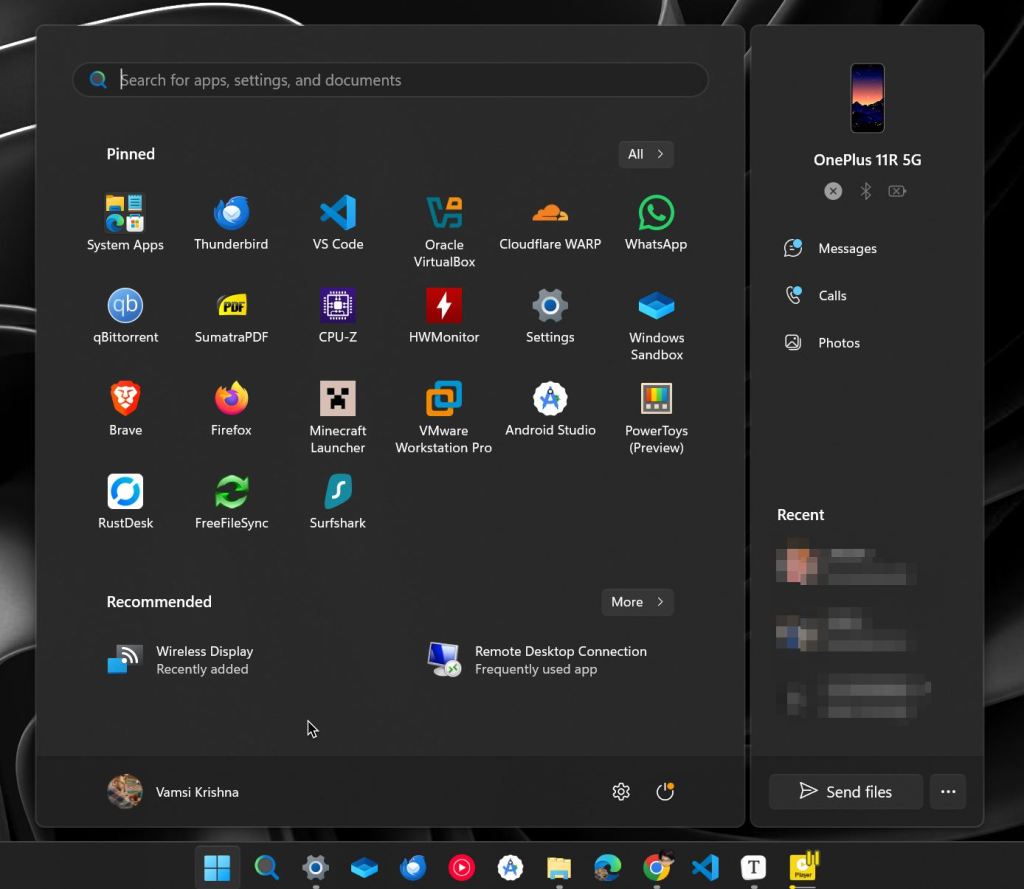Open phone Photos
The width and height of the screenshot is (1024, 889).
pos(822,342)
